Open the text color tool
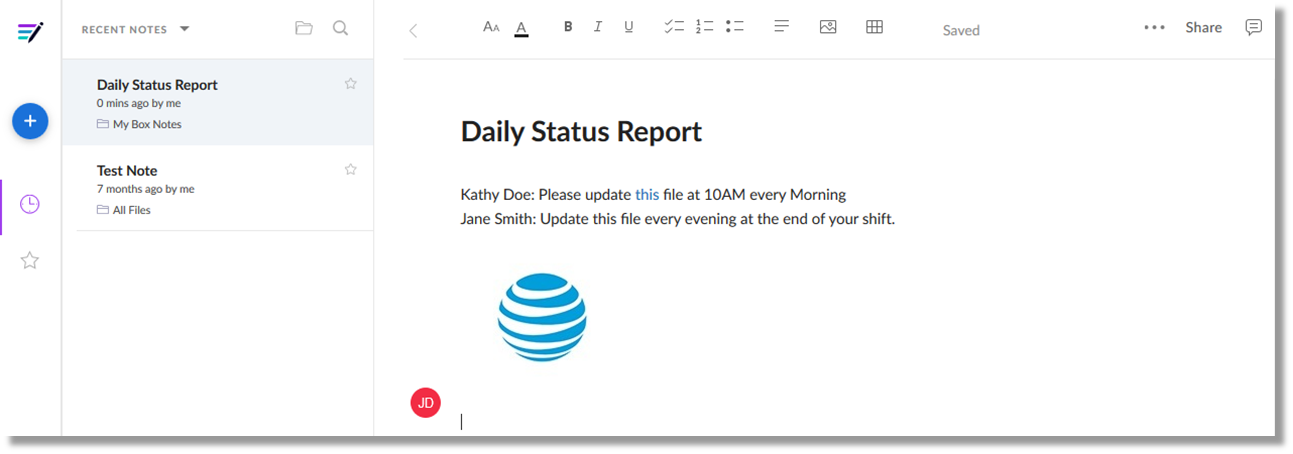The width and height of the screenshot is (1293, 454). (x=521, y=28)
